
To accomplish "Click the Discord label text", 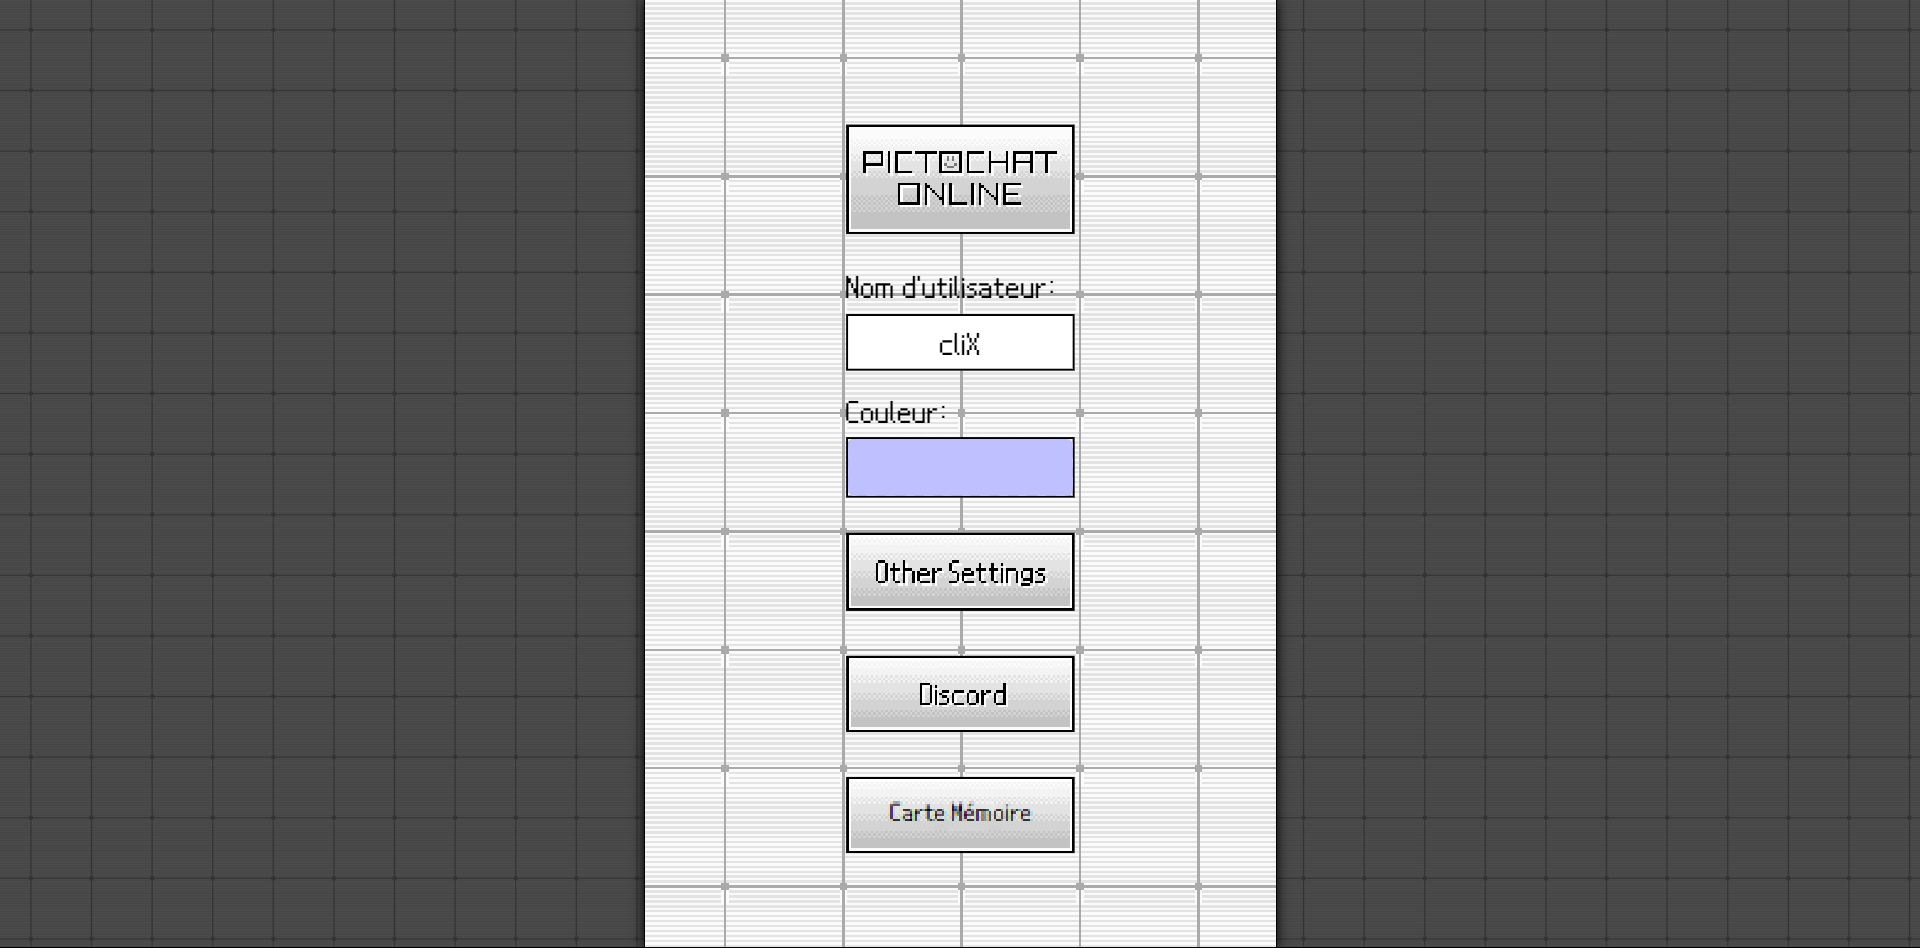I will click(x=962, y=695).
